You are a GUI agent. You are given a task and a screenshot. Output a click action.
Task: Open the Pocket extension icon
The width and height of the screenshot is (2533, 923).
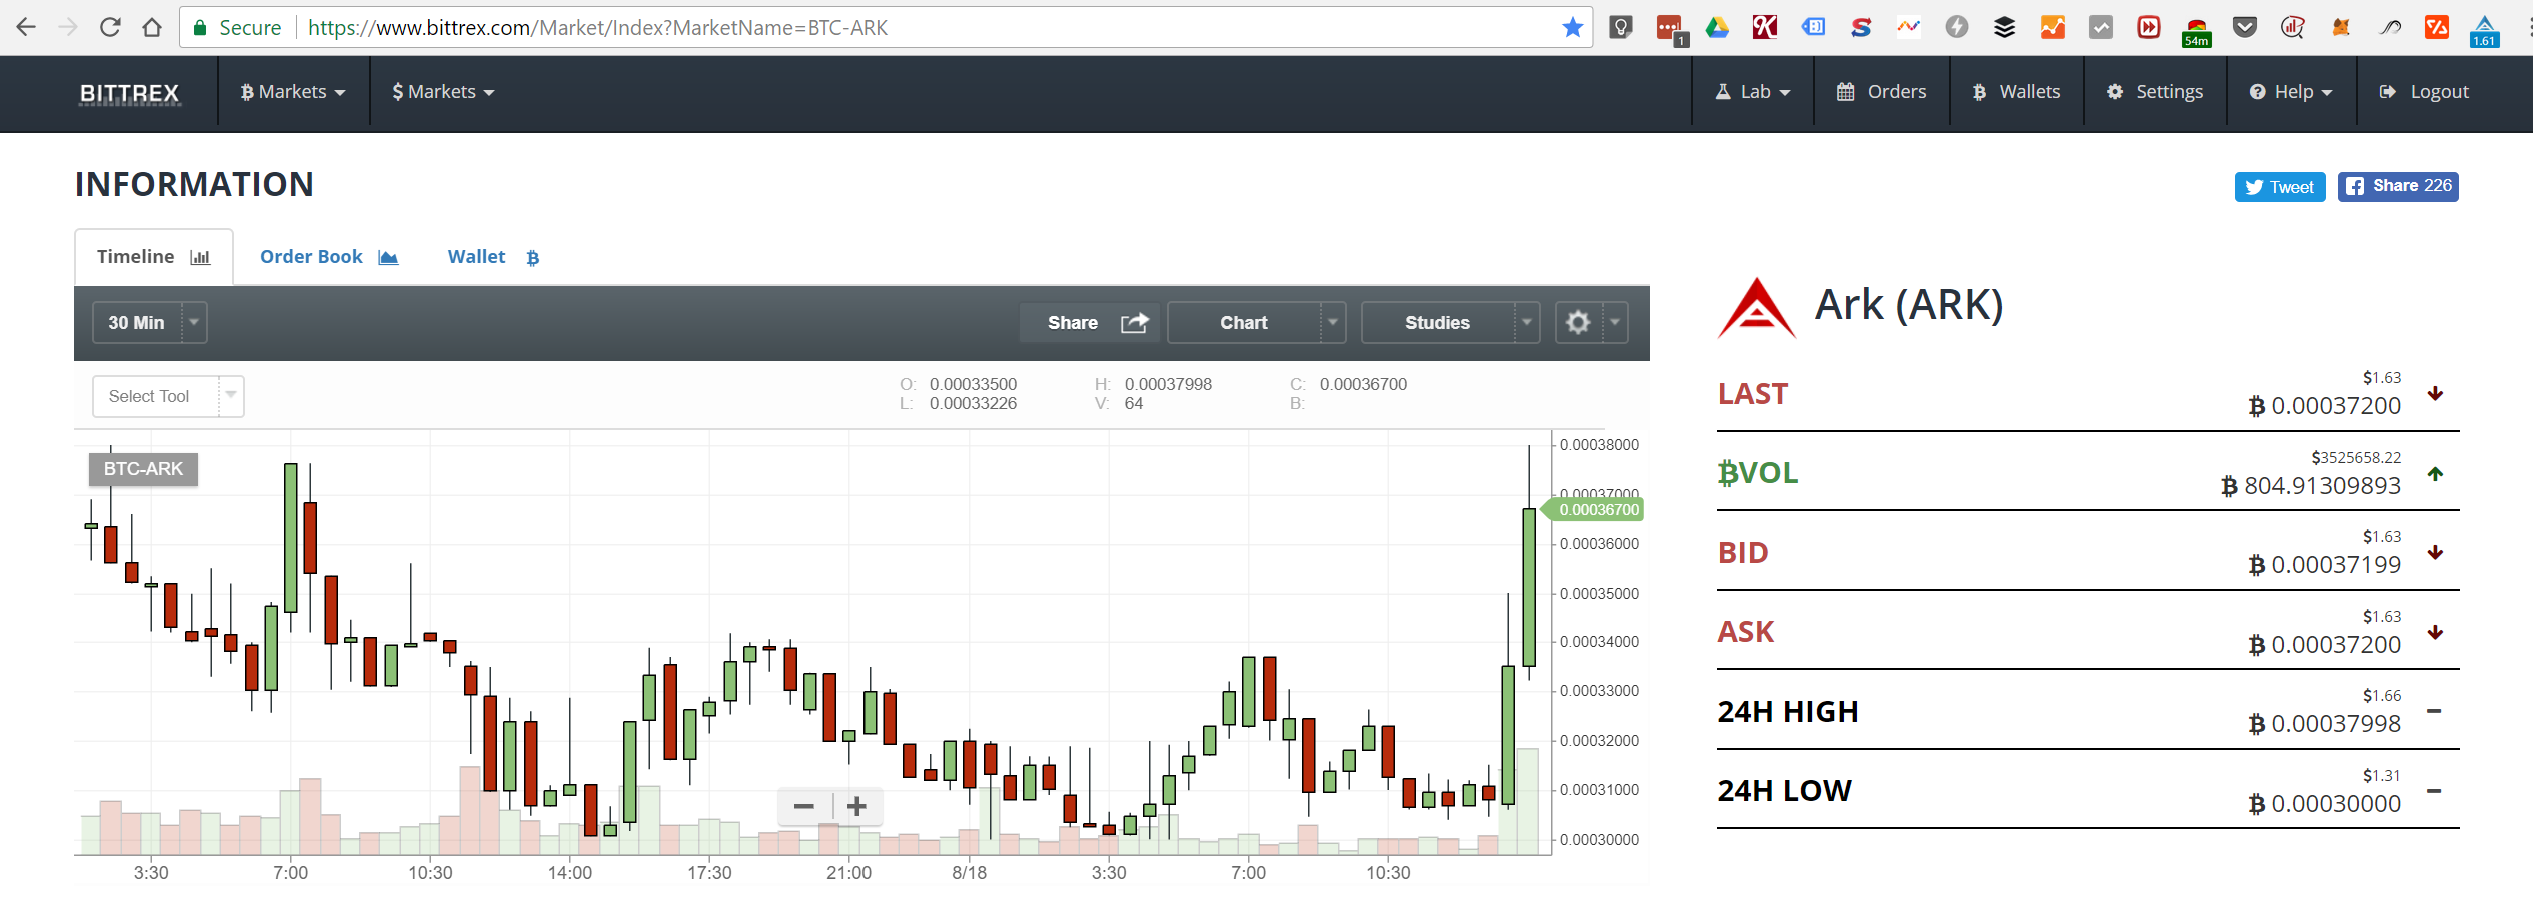2245,27
